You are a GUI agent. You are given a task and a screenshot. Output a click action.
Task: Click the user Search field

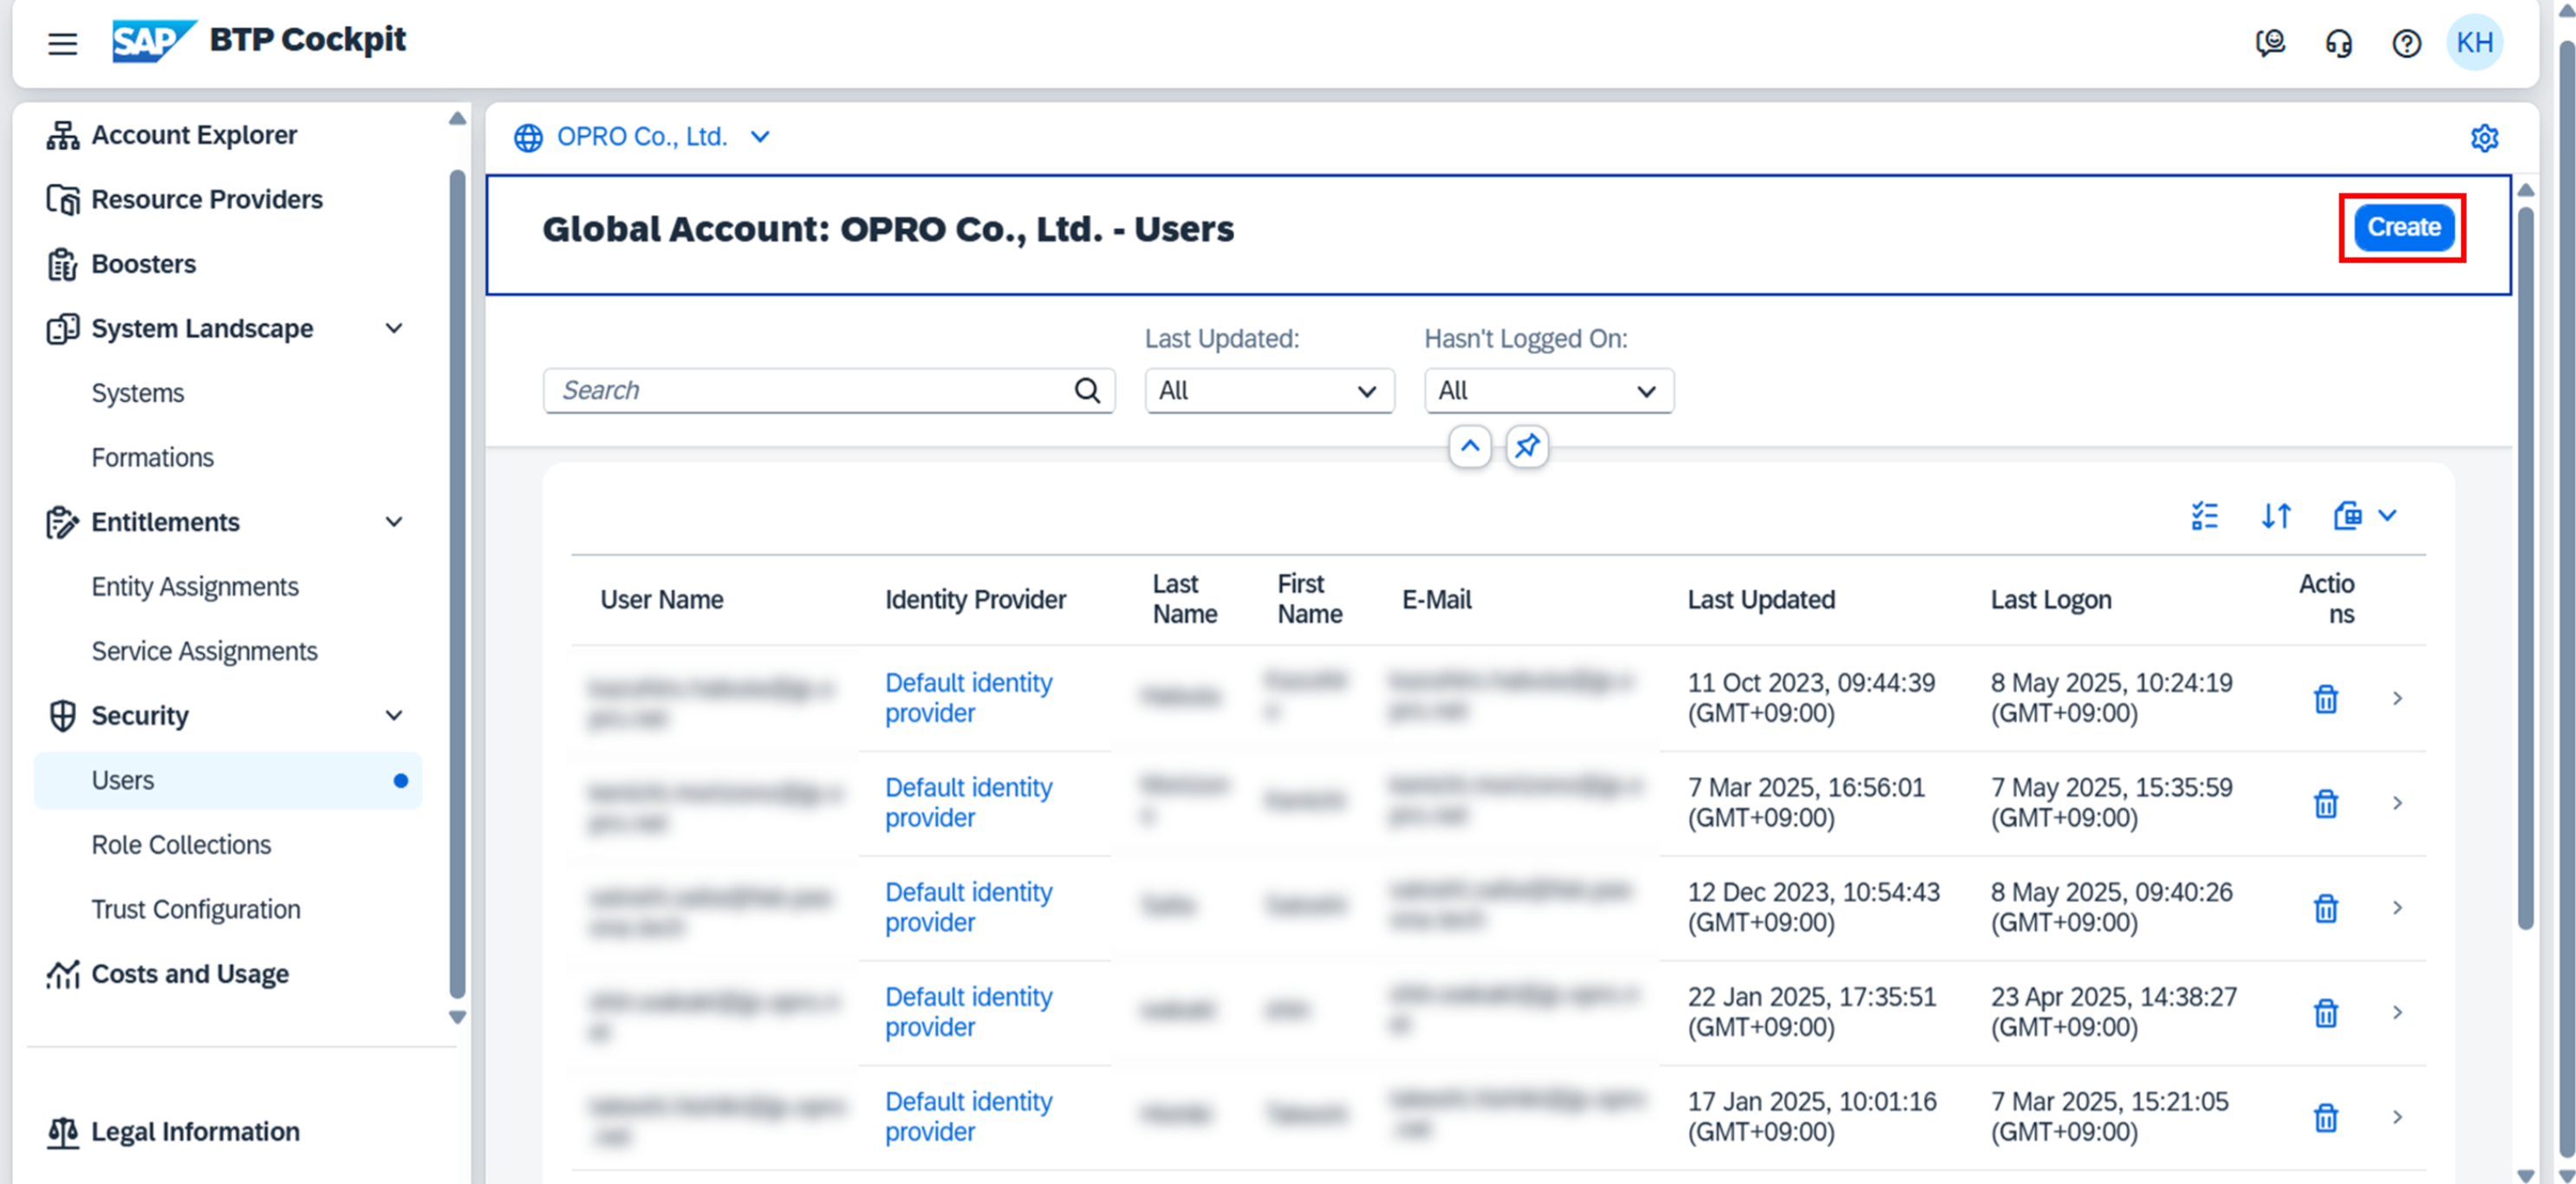point(810,391)
